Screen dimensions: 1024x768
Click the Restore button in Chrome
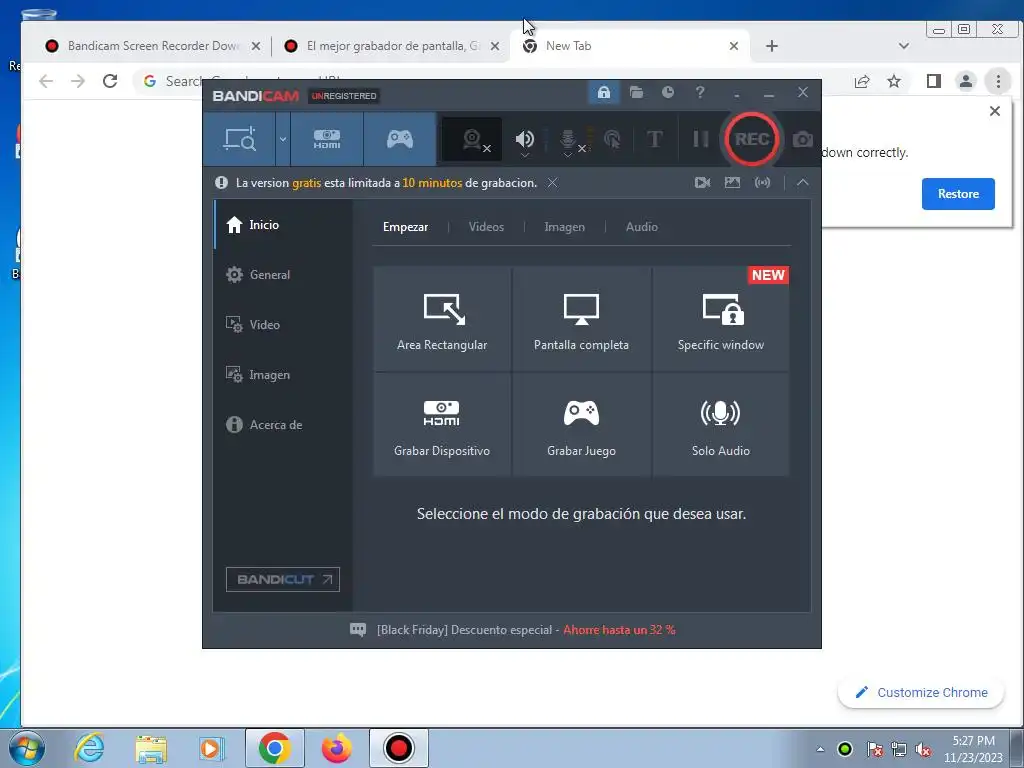[958, 194]
